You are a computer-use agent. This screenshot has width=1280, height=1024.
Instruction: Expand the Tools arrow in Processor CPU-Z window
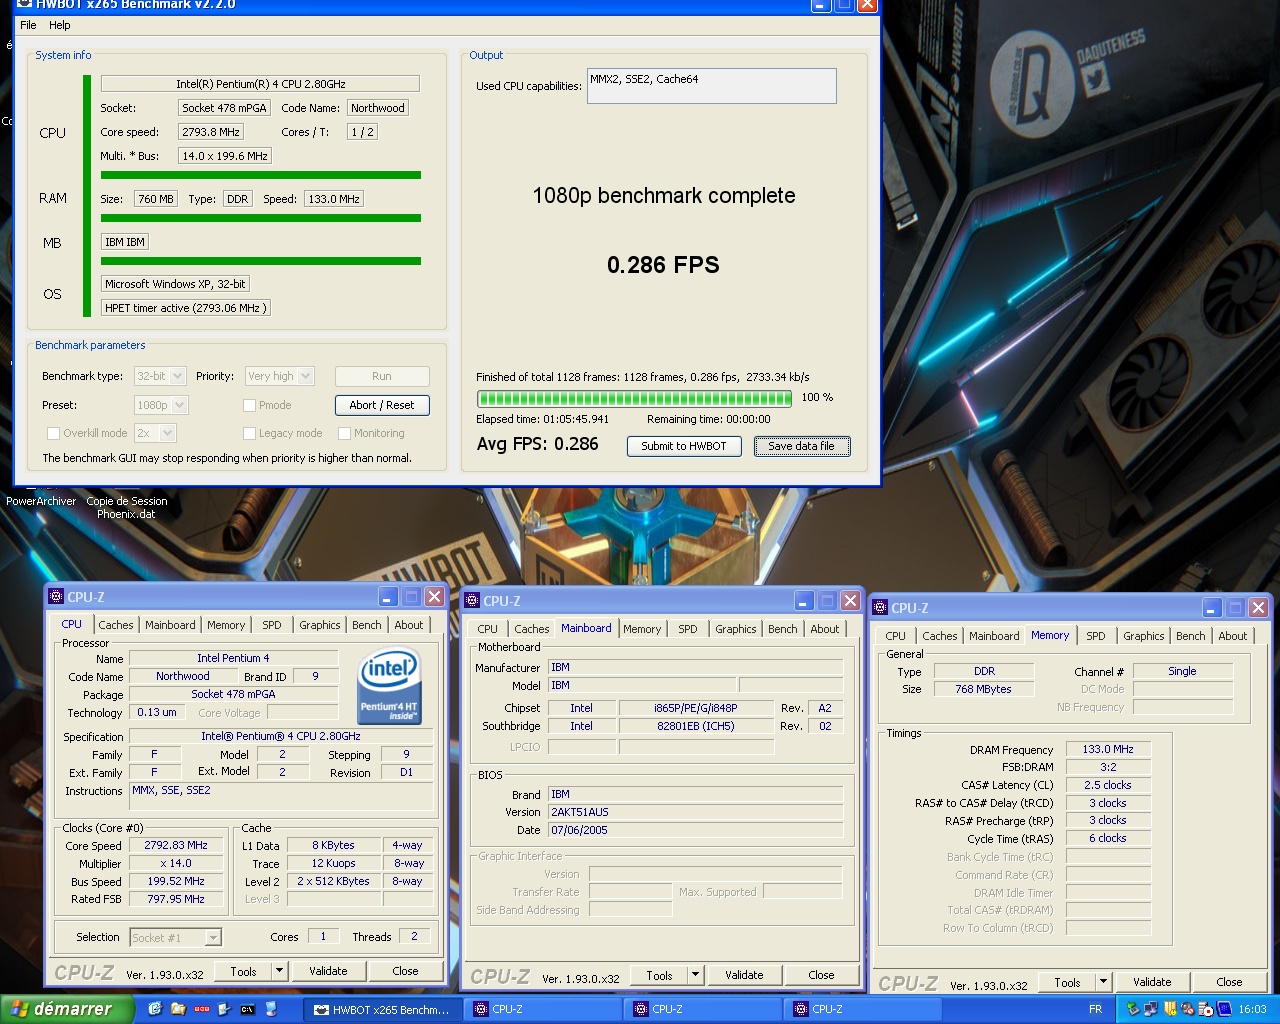point(279,971)
